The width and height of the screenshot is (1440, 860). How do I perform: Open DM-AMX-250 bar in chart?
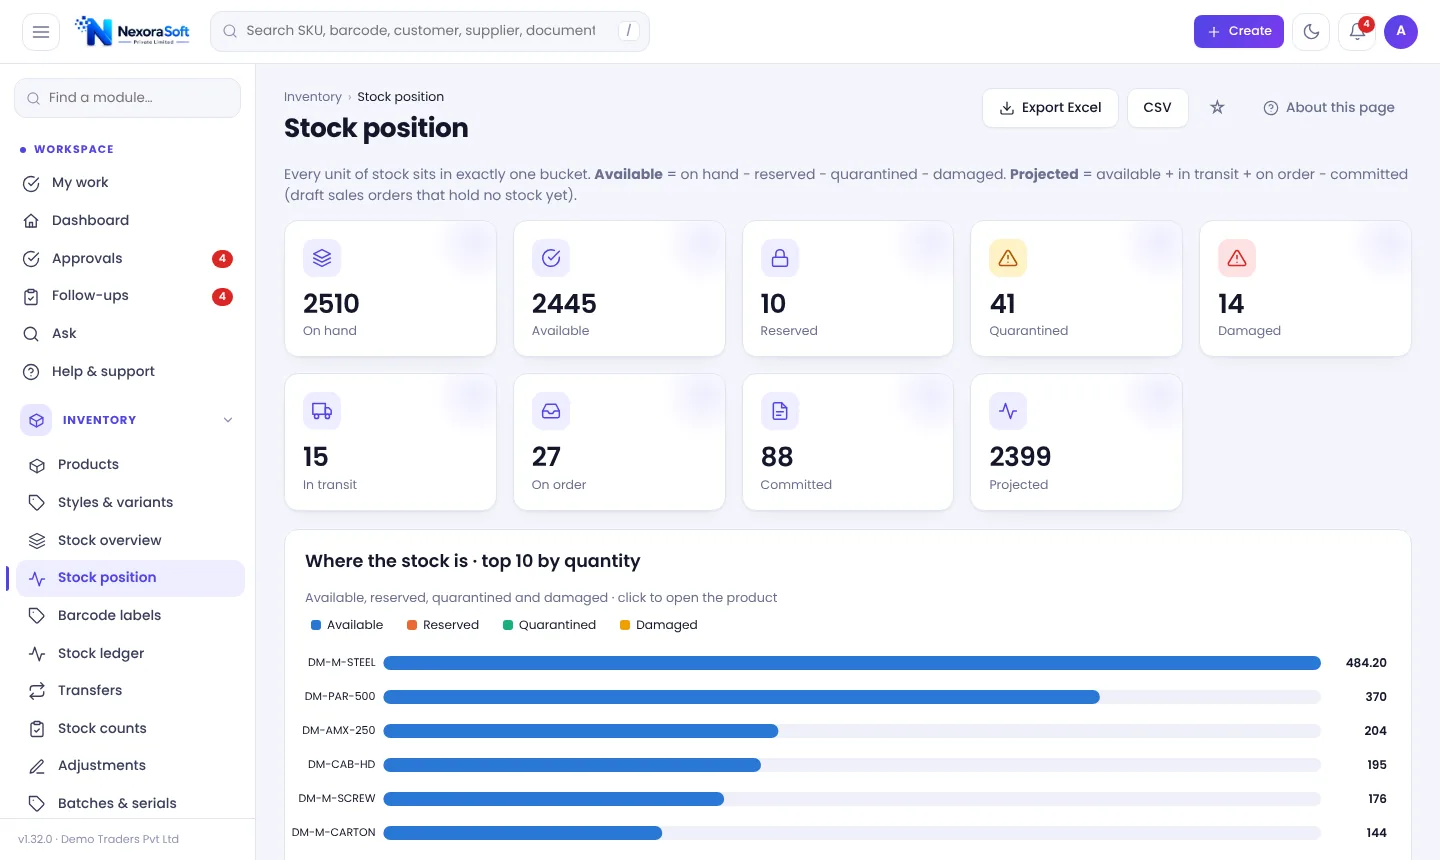581,731
